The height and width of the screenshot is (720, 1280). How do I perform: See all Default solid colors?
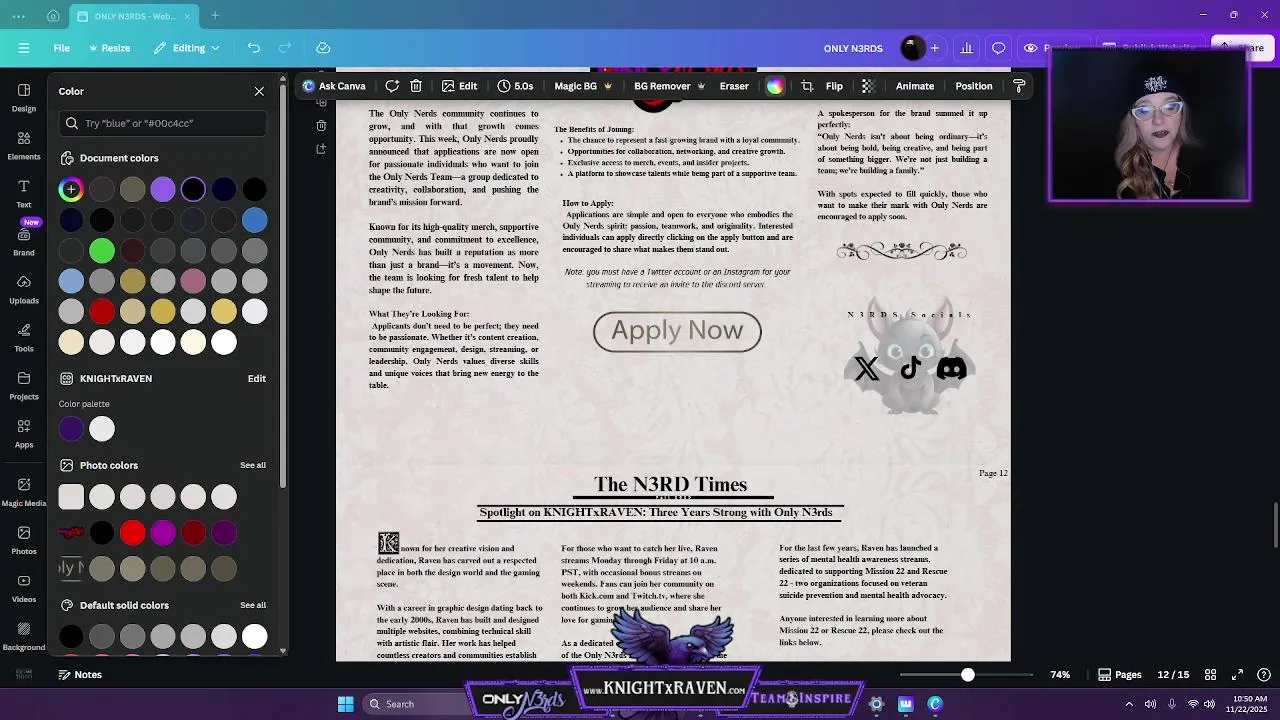(x=253, y=605)
